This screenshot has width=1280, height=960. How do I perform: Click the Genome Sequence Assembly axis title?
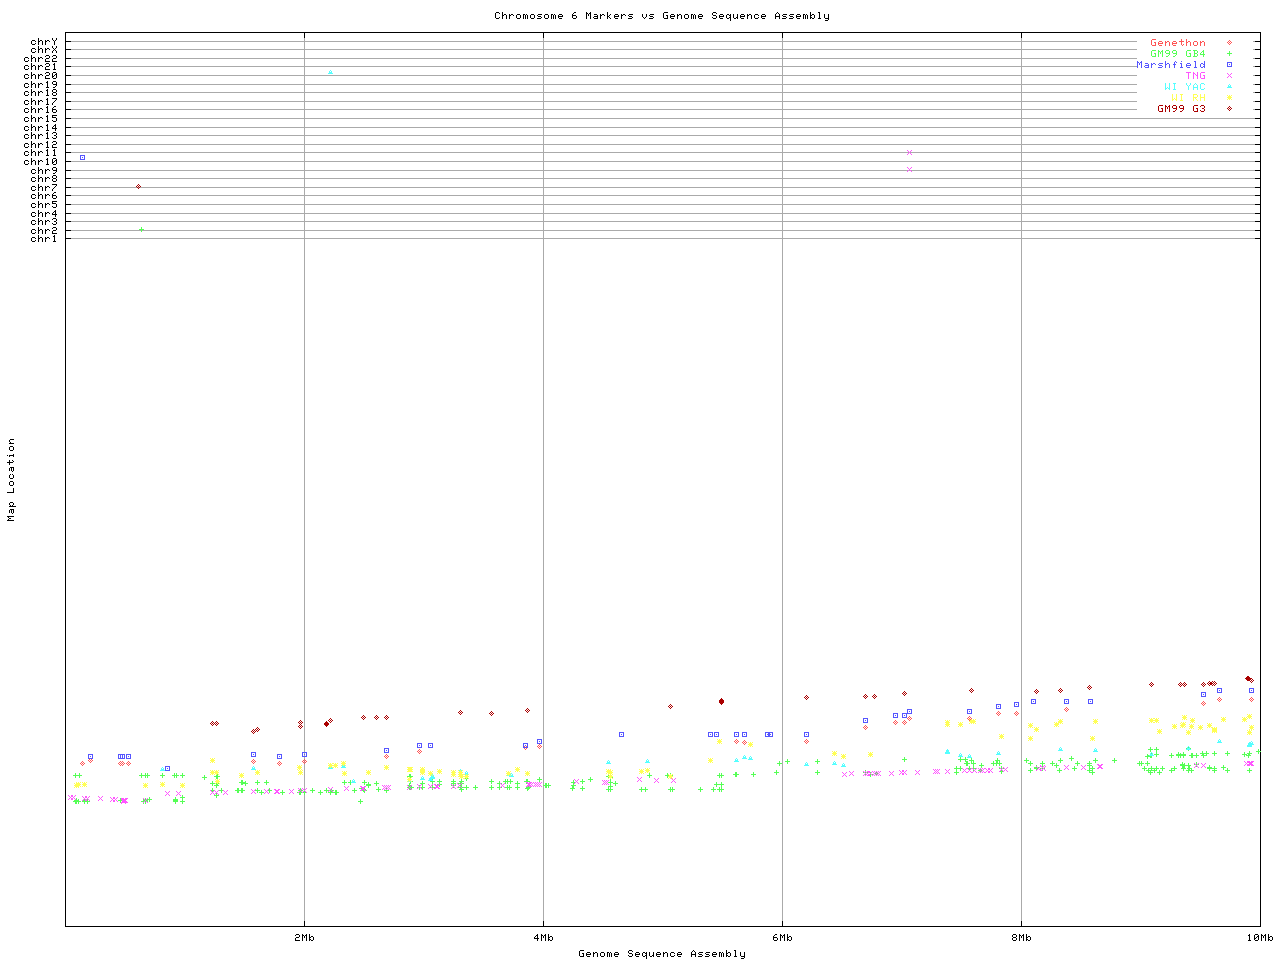pyautogui.click(x=661, y=954)
